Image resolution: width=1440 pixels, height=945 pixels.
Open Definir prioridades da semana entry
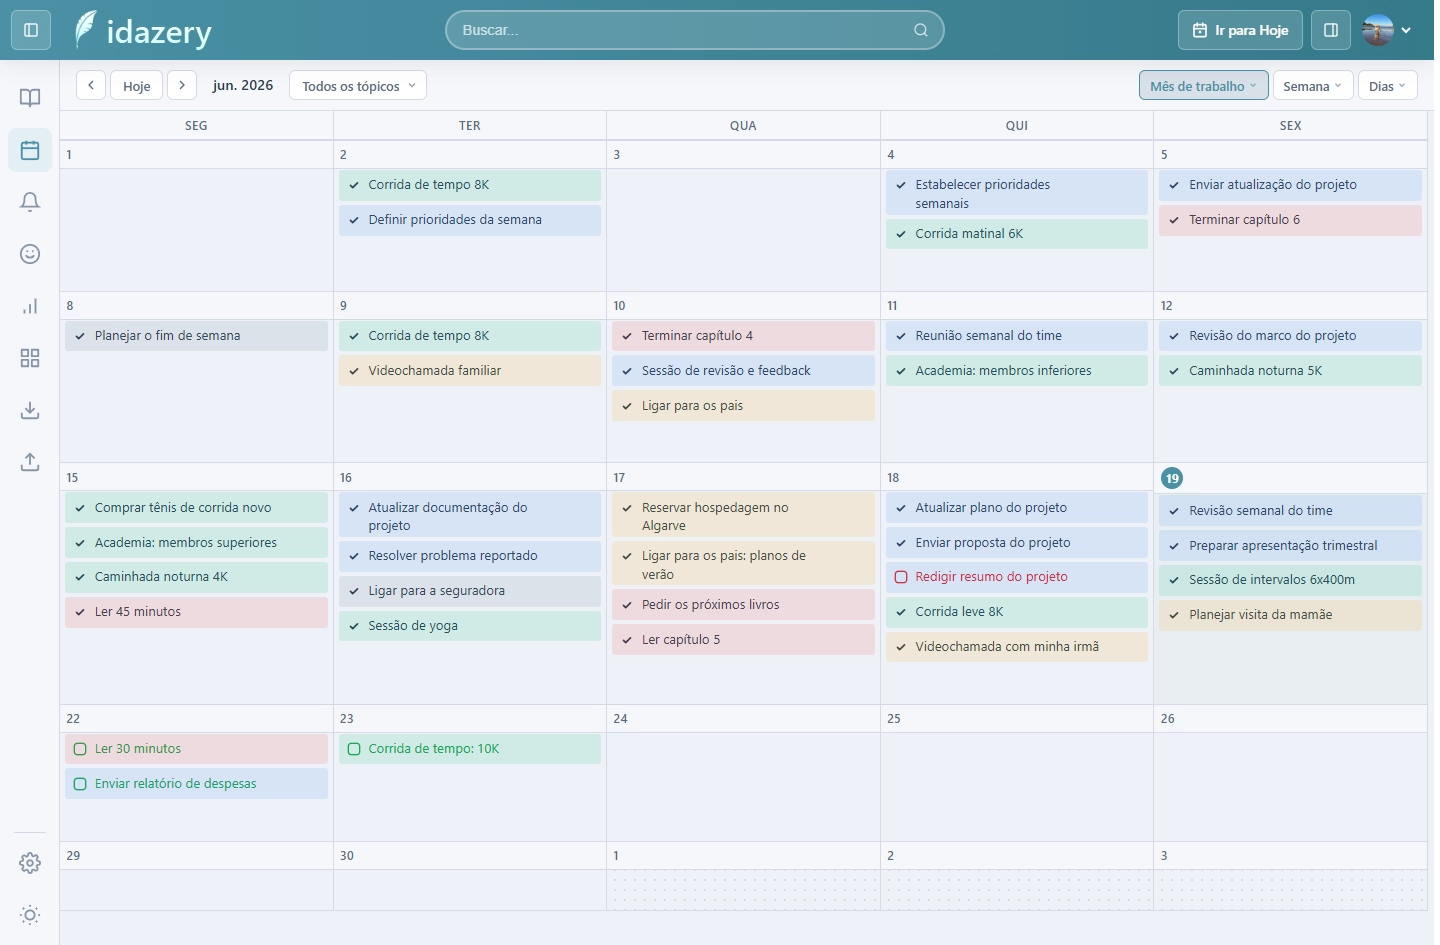click(470, 220)
